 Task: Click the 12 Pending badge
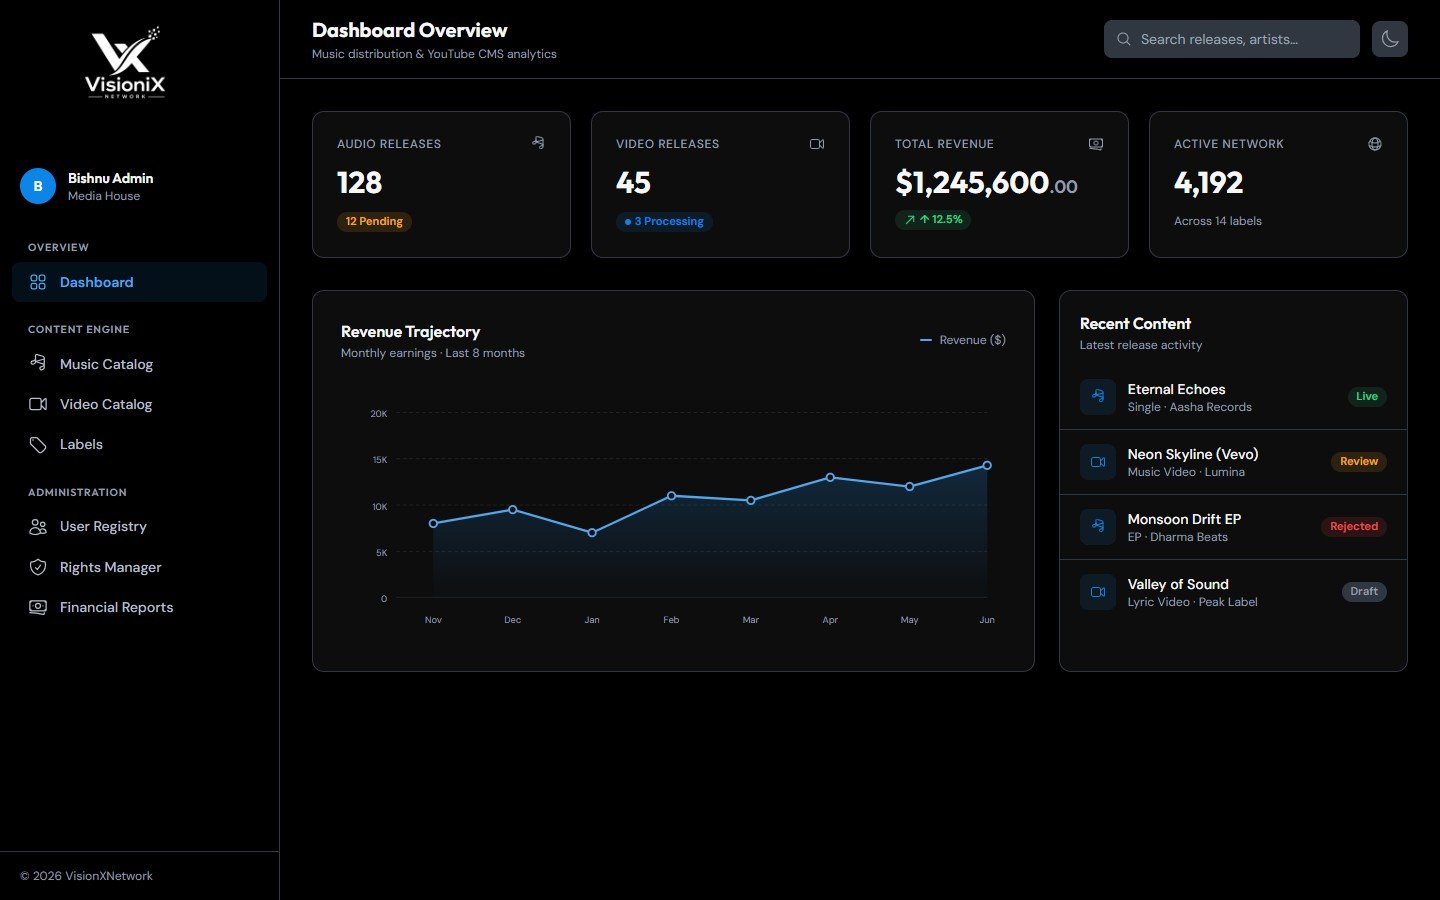click(x=374, y=221)
